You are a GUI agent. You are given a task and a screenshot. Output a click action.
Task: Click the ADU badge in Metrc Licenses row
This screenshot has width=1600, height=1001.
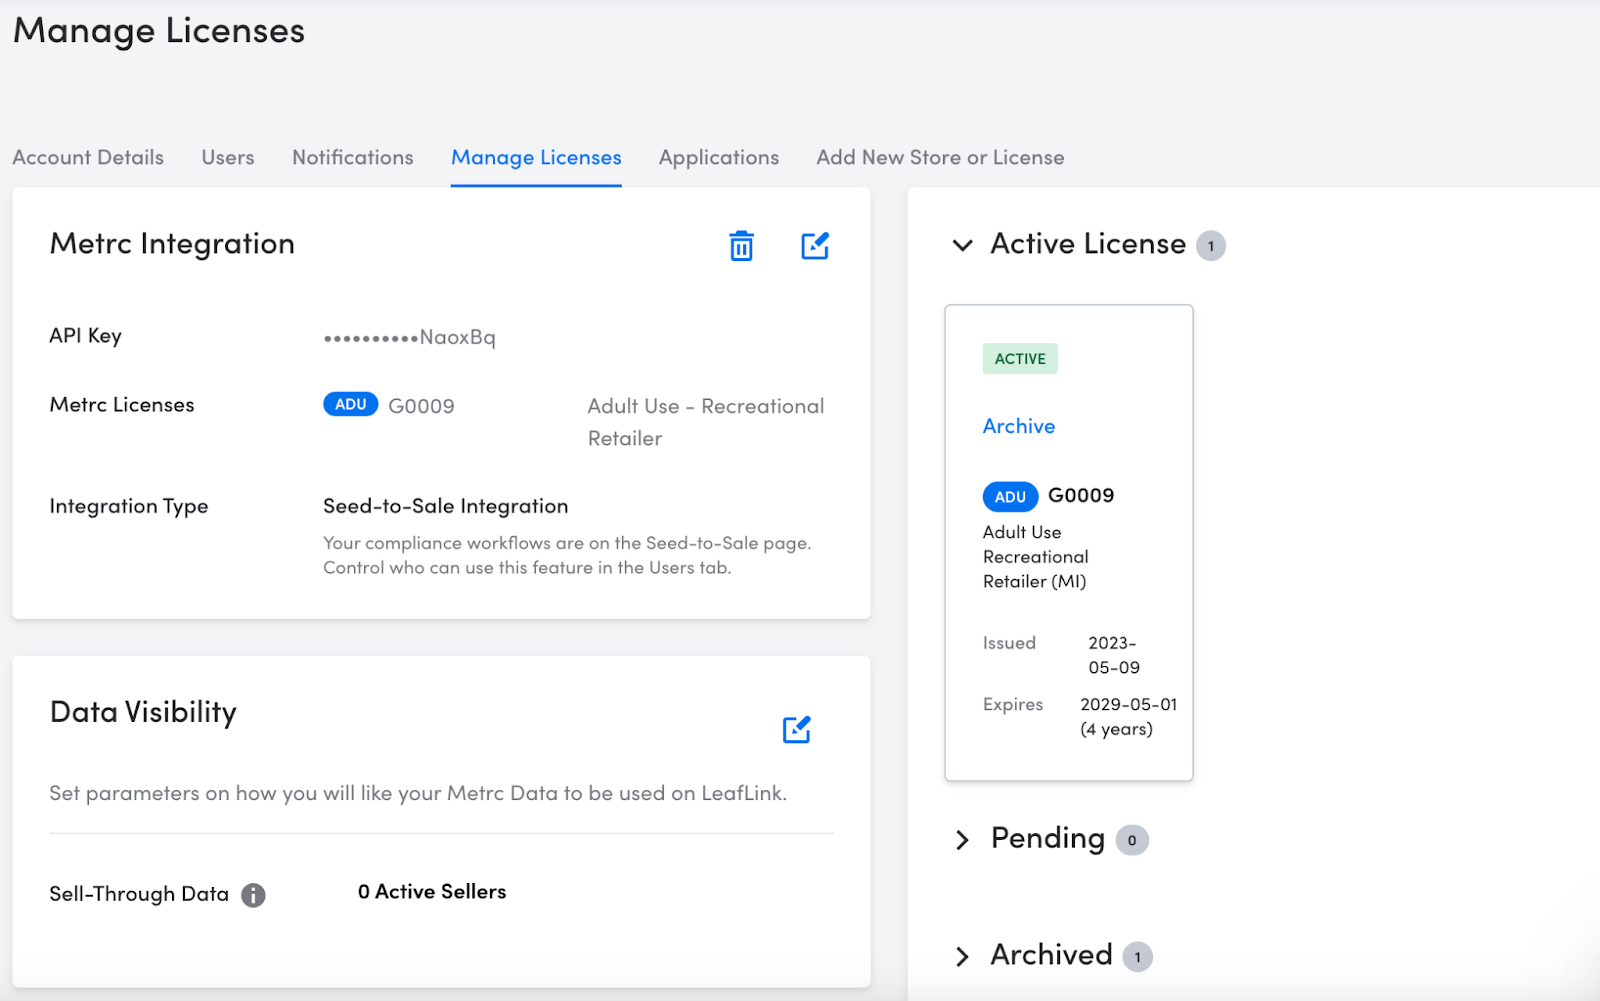[x=351, y=404]
